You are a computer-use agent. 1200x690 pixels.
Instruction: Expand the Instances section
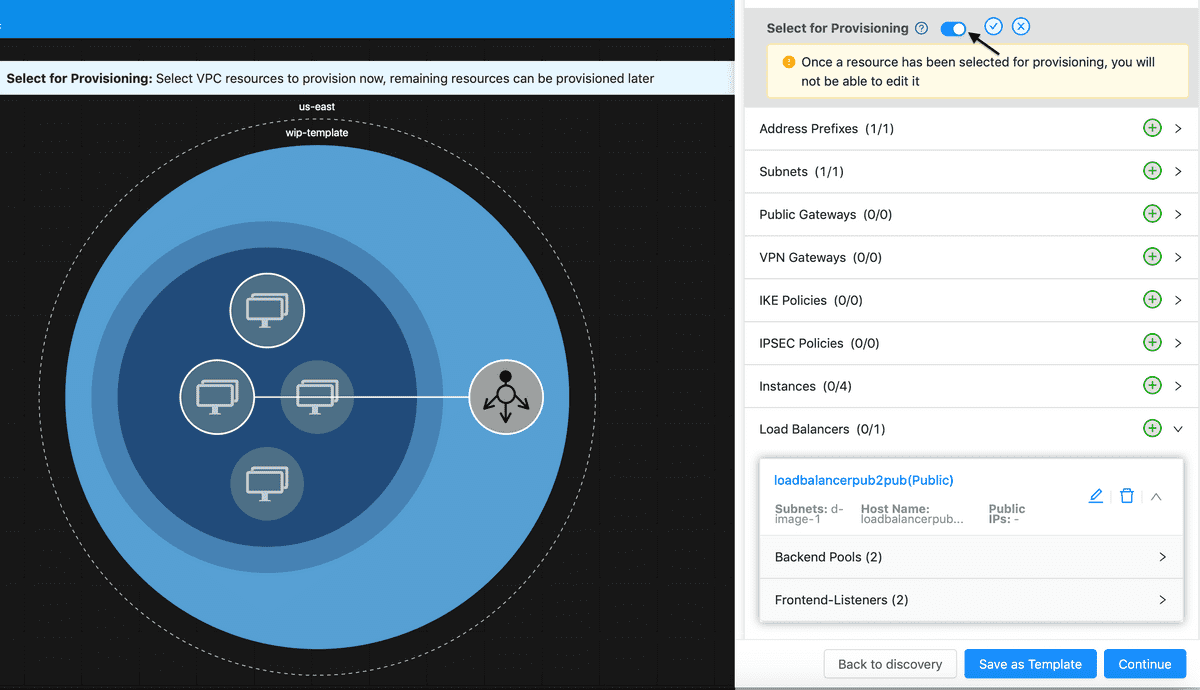1179,386
